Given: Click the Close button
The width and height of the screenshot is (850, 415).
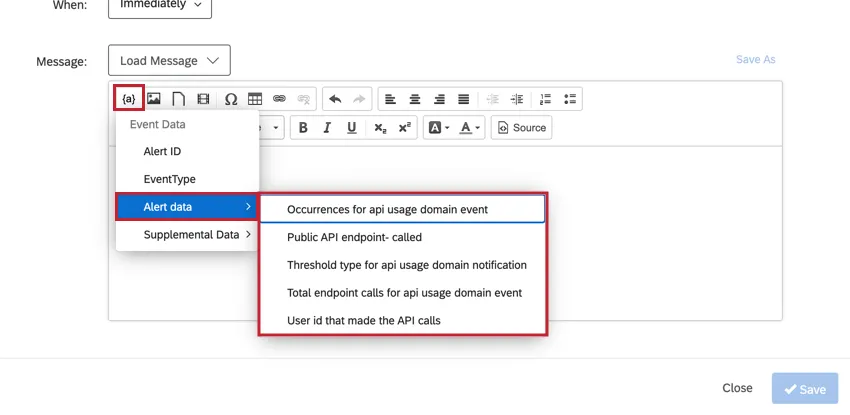Looking at the screenshot, I should [737, 388].
